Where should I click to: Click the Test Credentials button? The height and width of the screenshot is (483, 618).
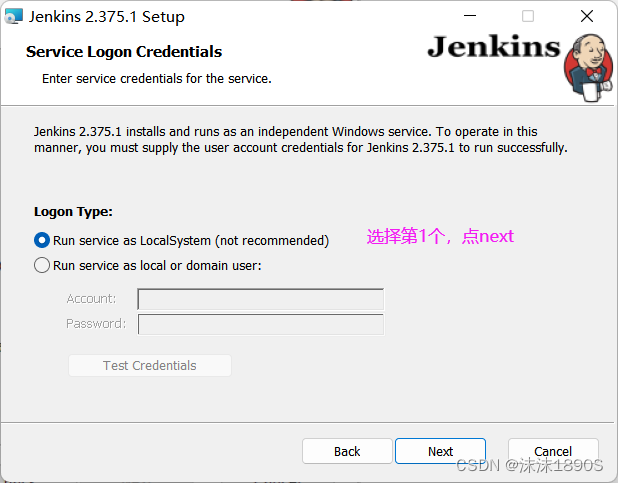[x=150, y=366]
